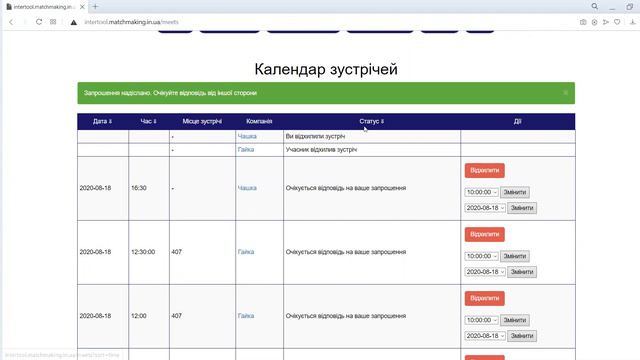The width and height of the screenshot is (640, 360).
Task: Click Змінити next to time in 12:30:00 row
Action: pos(515,256)
